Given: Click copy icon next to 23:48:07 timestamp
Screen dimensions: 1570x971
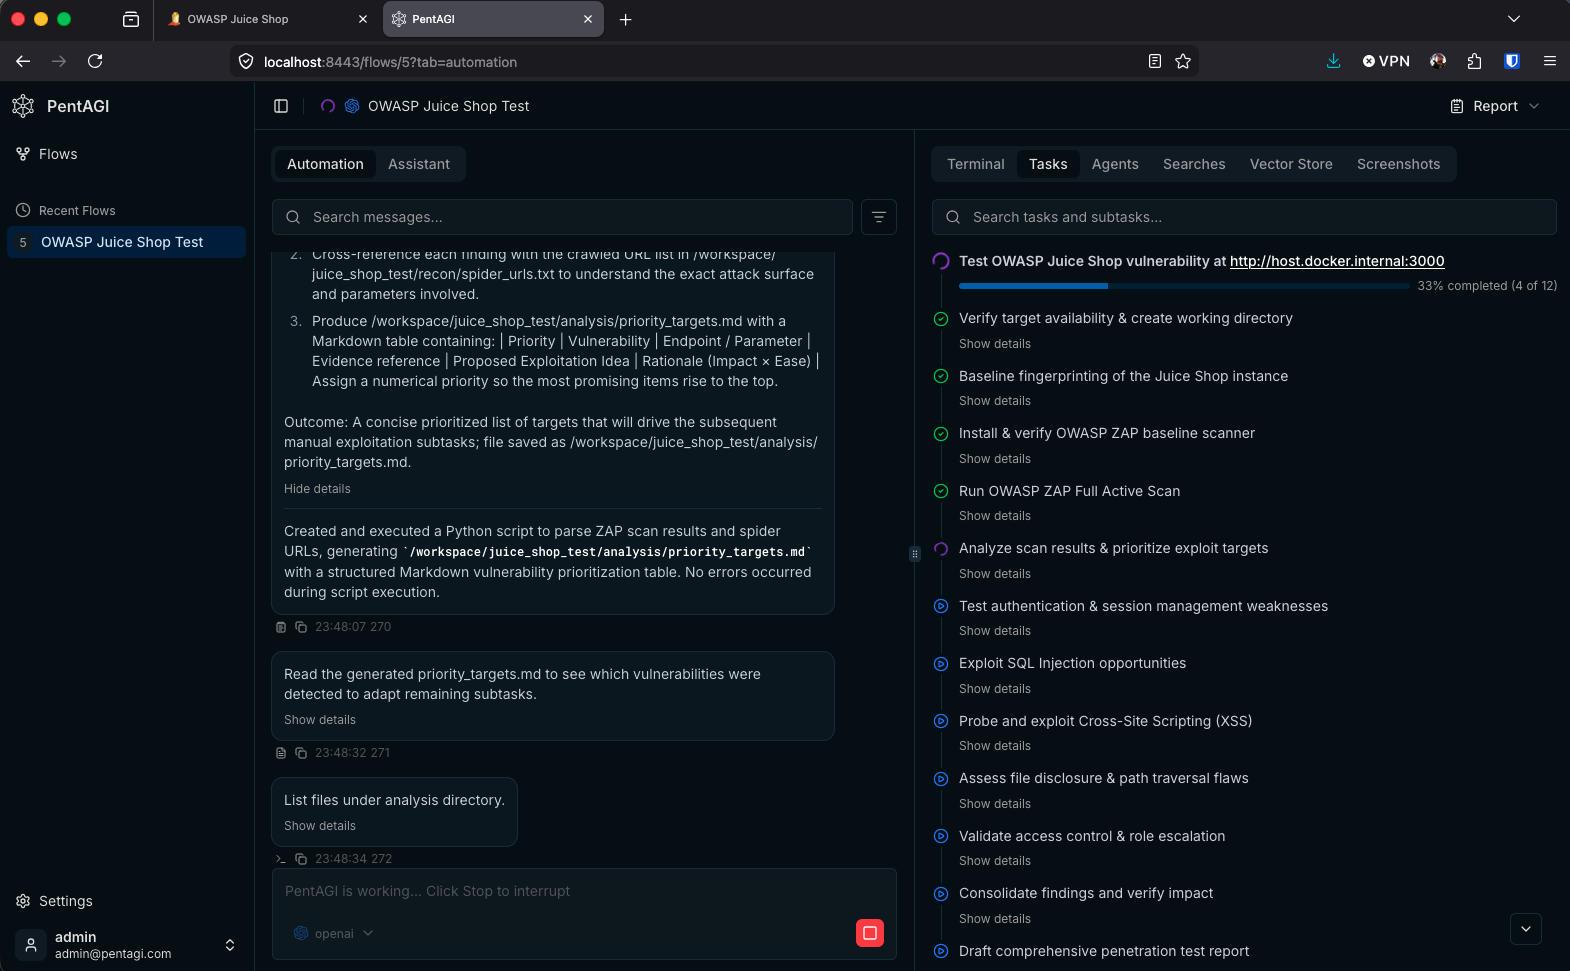Looking at the screenshot, I should click(x=300, y=627).
